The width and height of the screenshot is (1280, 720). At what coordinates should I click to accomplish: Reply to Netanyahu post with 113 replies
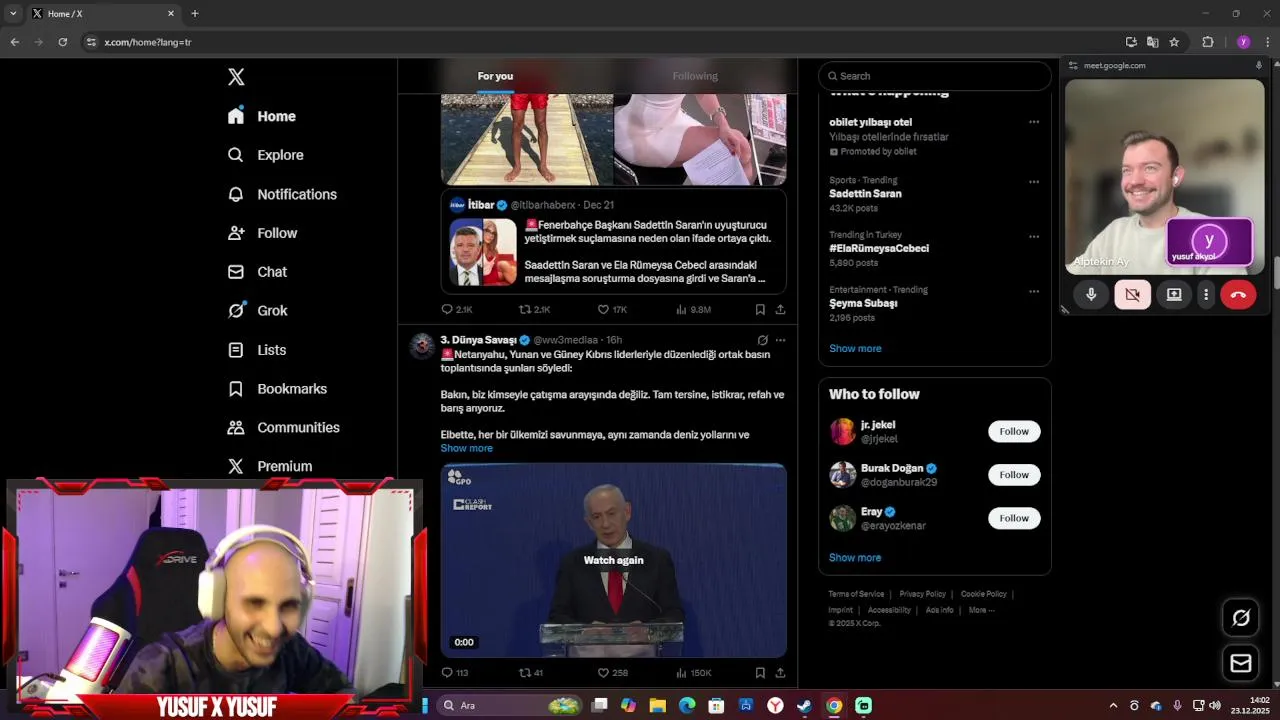click(x=455, y=673)
